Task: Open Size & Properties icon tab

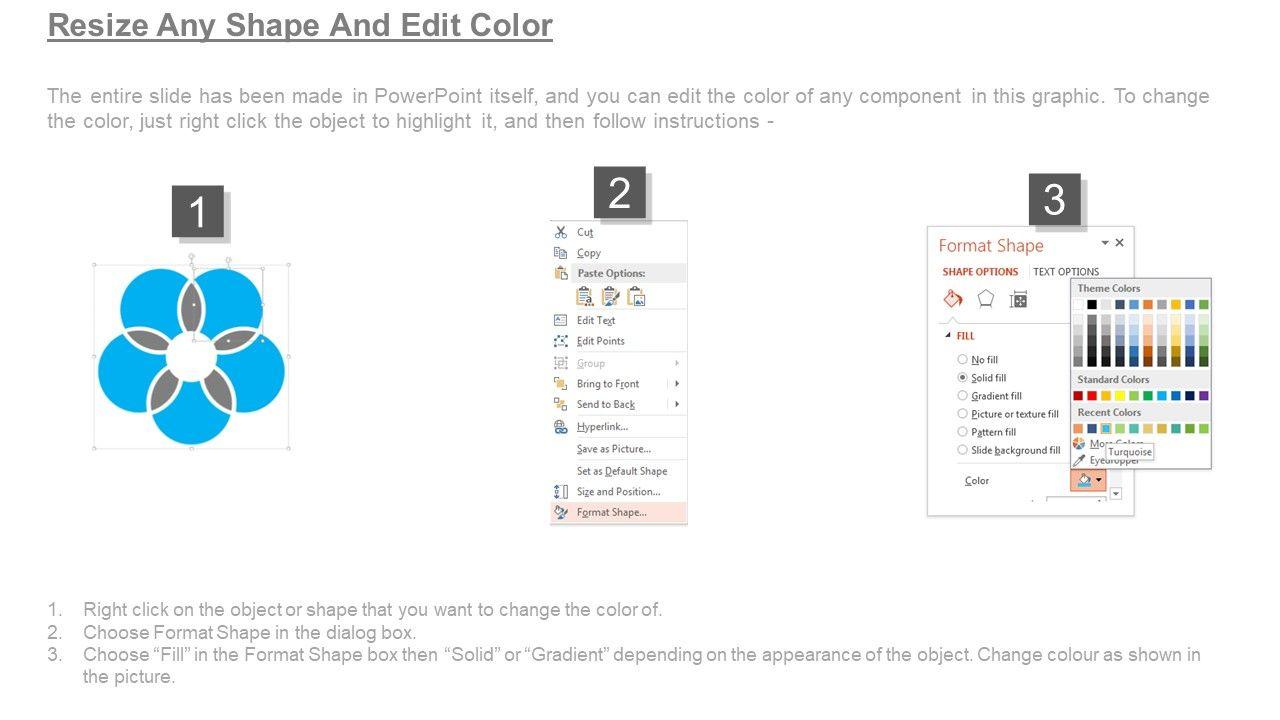Action: [1019, 299]
